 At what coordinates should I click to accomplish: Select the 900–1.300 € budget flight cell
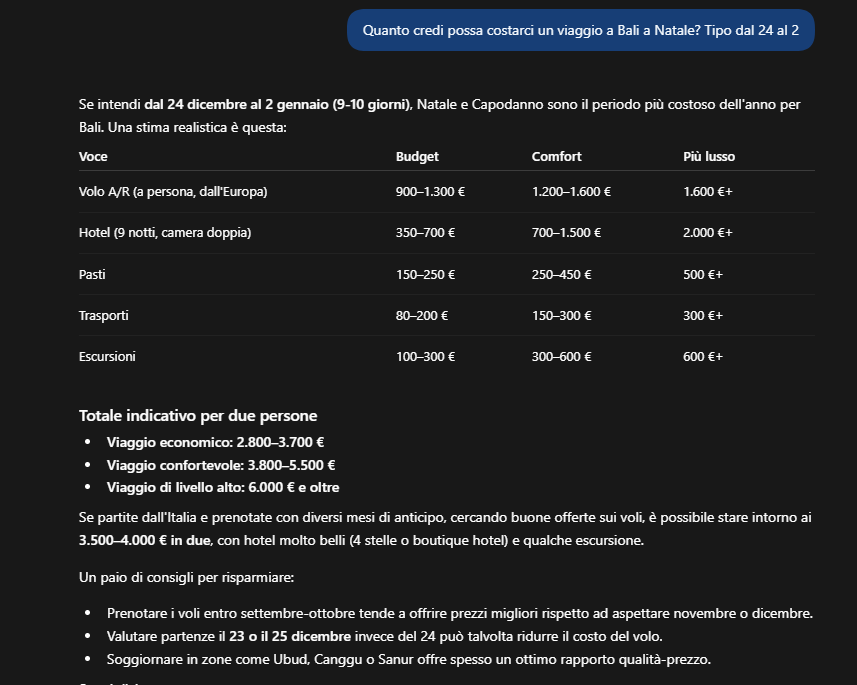click(x=430, y=192)
